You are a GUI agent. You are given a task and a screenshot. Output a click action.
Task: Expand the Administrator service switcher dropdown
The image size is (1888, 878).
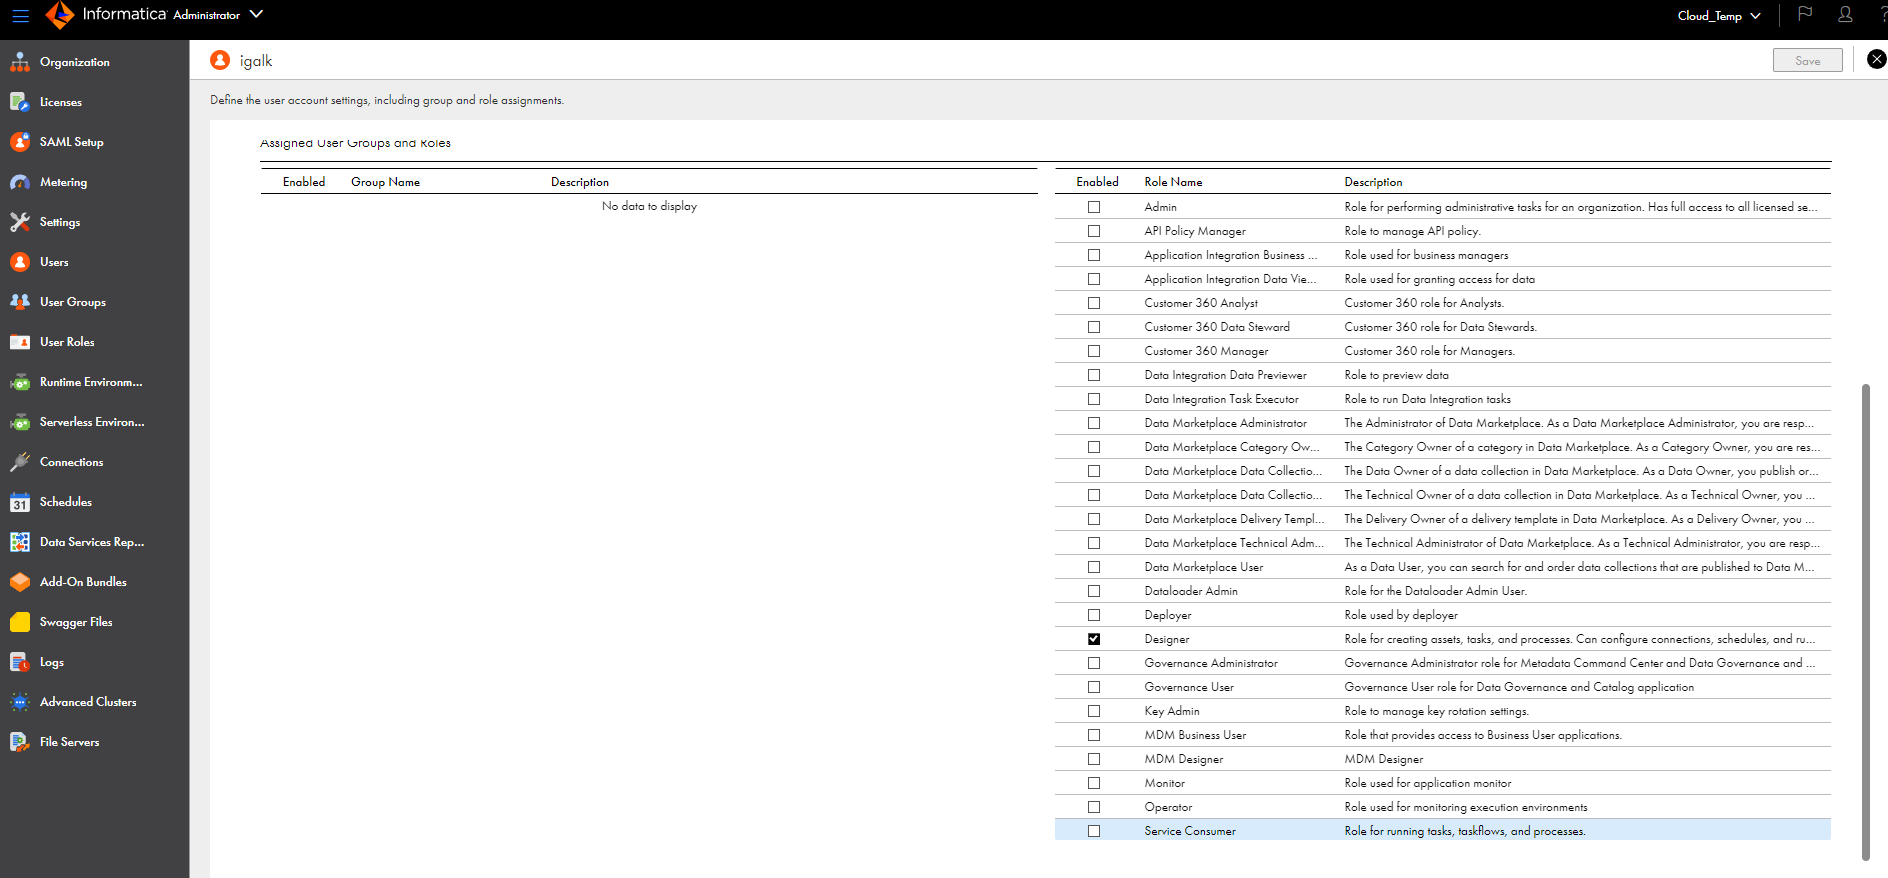256,14
